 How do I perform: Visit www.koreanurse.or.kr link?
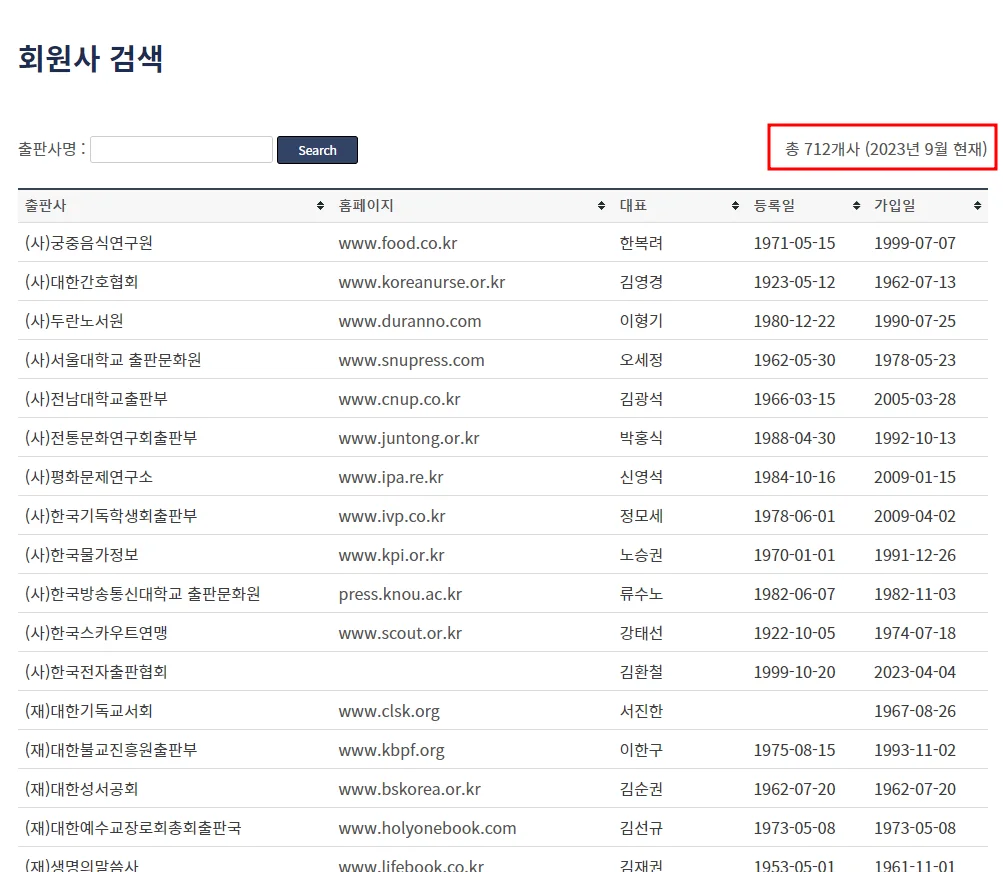click(x=421, y=282)
